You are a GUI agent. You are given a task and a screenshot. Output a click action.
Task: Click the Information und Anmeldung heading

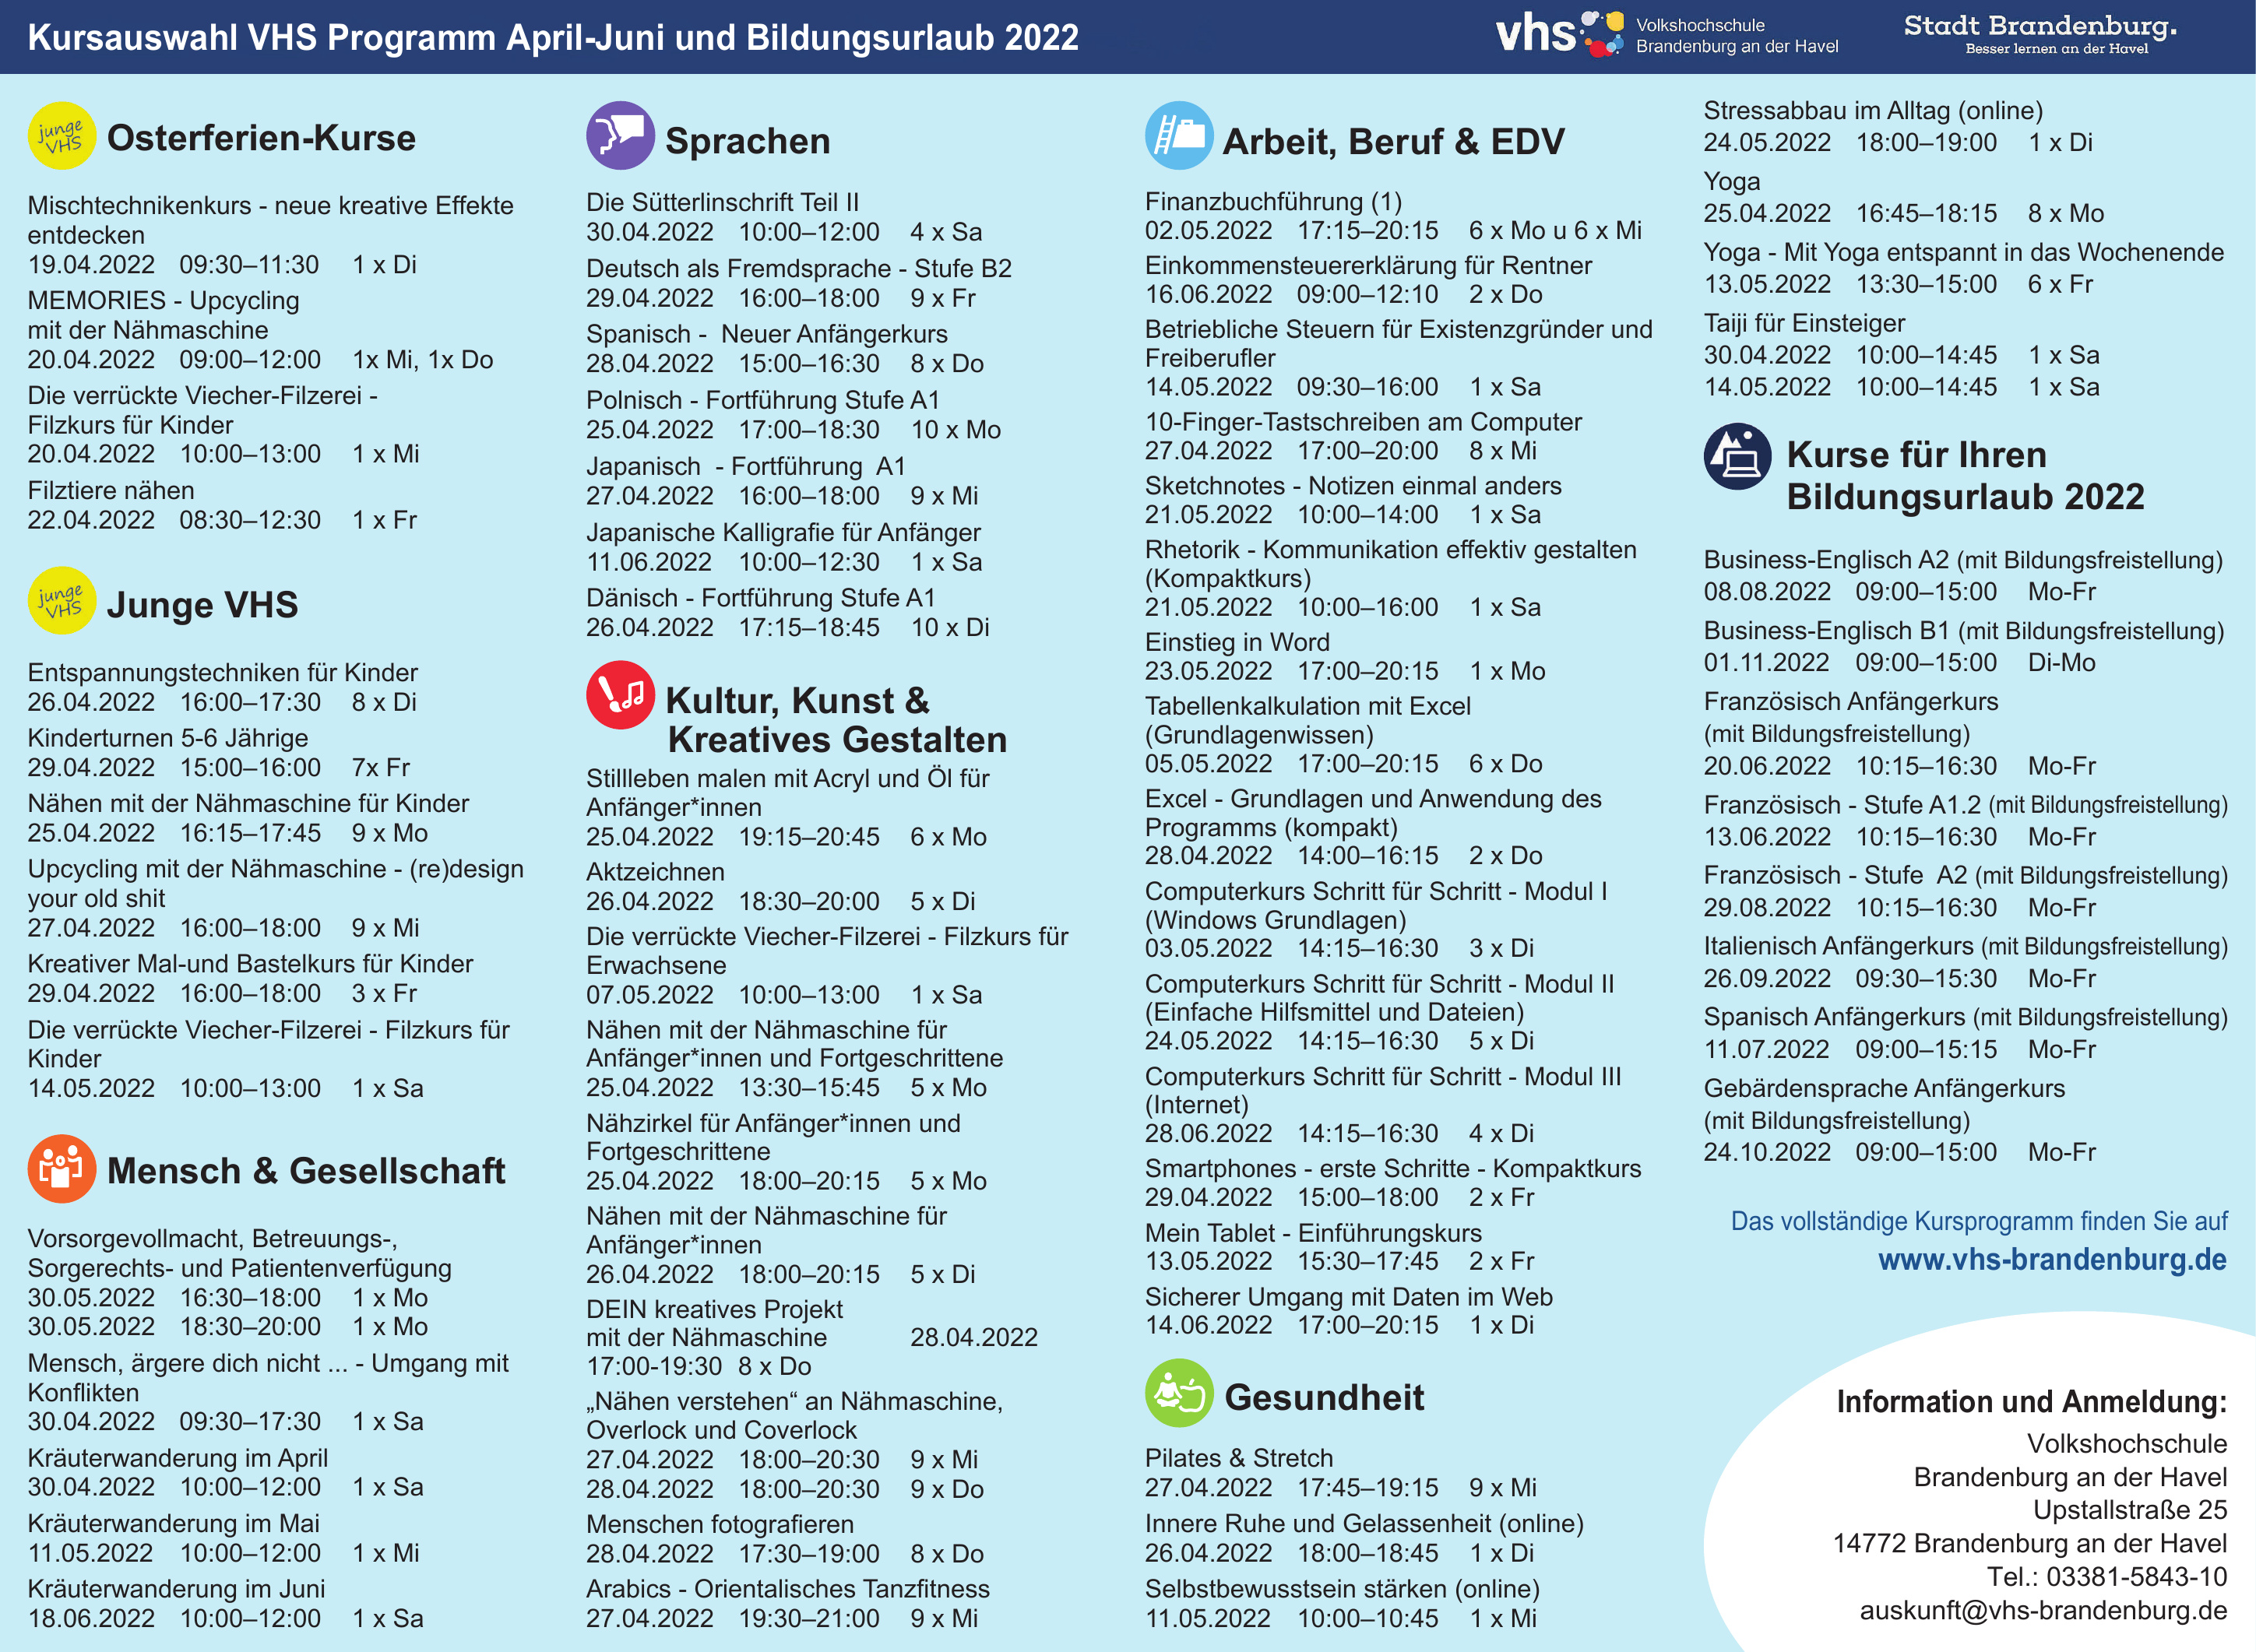(2032, 1401)
